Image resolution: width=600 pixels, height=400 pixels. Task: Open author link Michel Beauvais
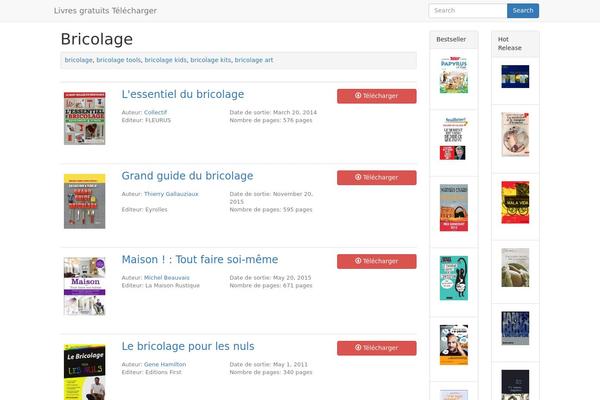(166, 278)
